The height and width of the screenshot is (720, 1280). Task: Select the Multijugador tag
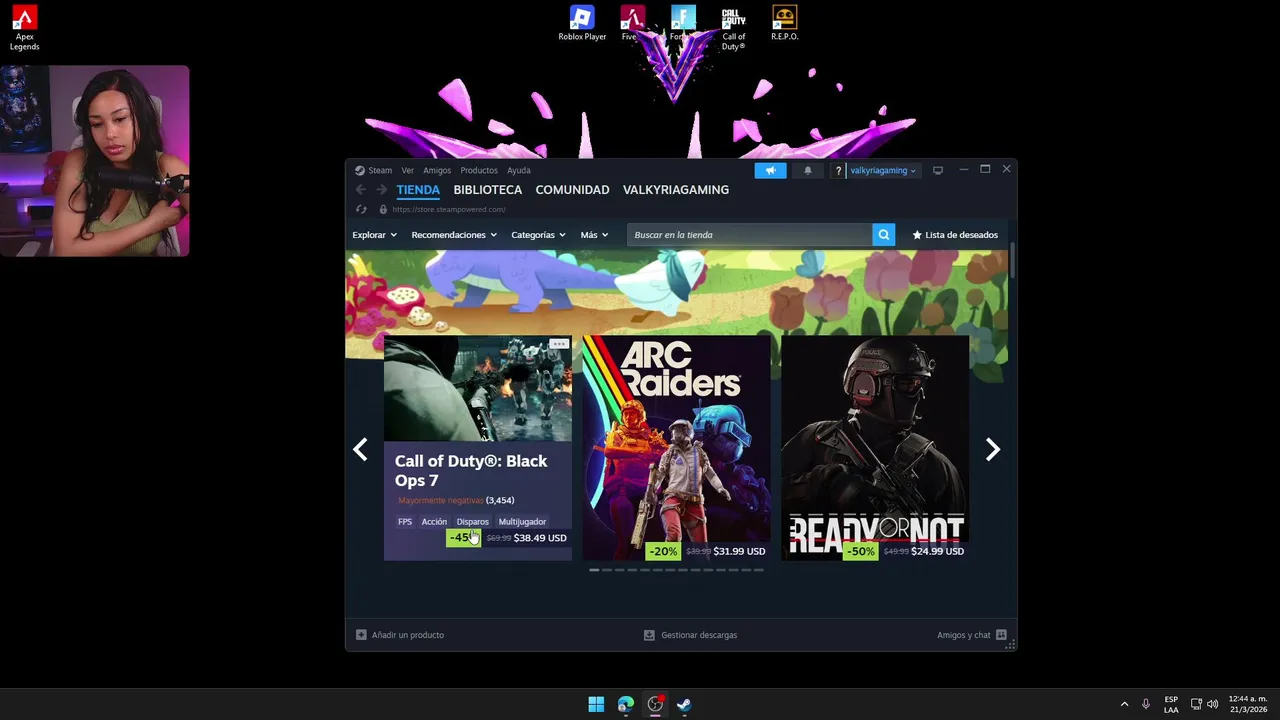pos(522,521)
